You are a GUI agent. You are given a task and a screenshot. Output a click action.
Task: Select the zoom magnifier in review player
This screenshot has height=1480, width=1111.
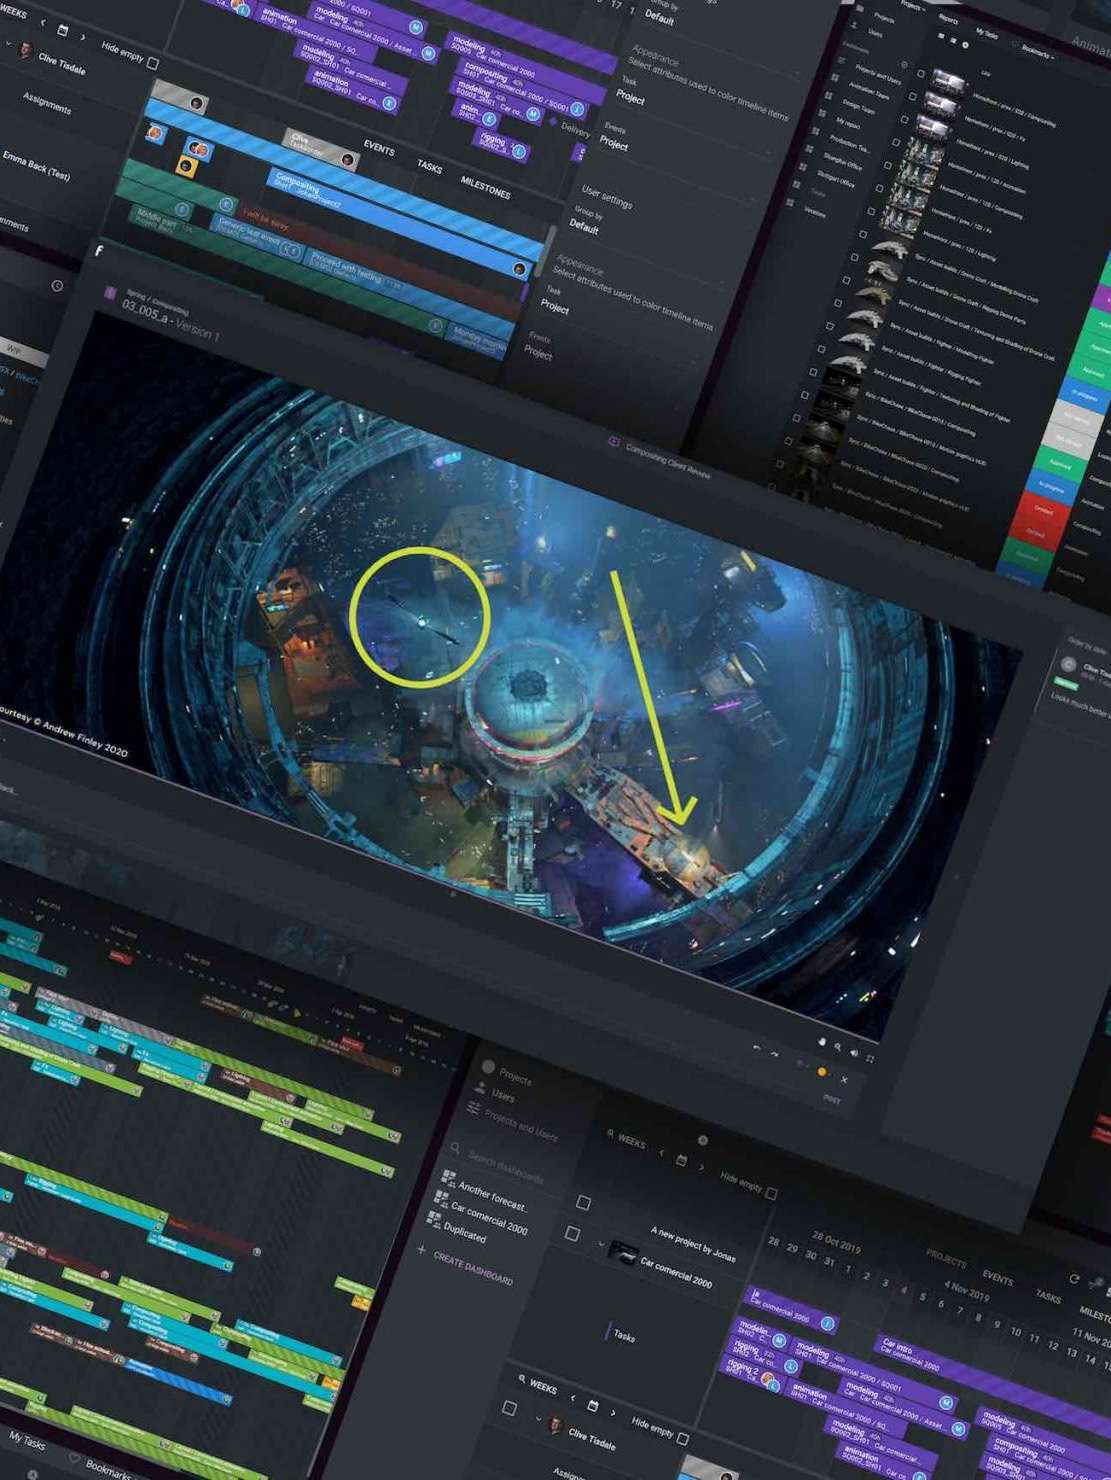click(838, 1048)
